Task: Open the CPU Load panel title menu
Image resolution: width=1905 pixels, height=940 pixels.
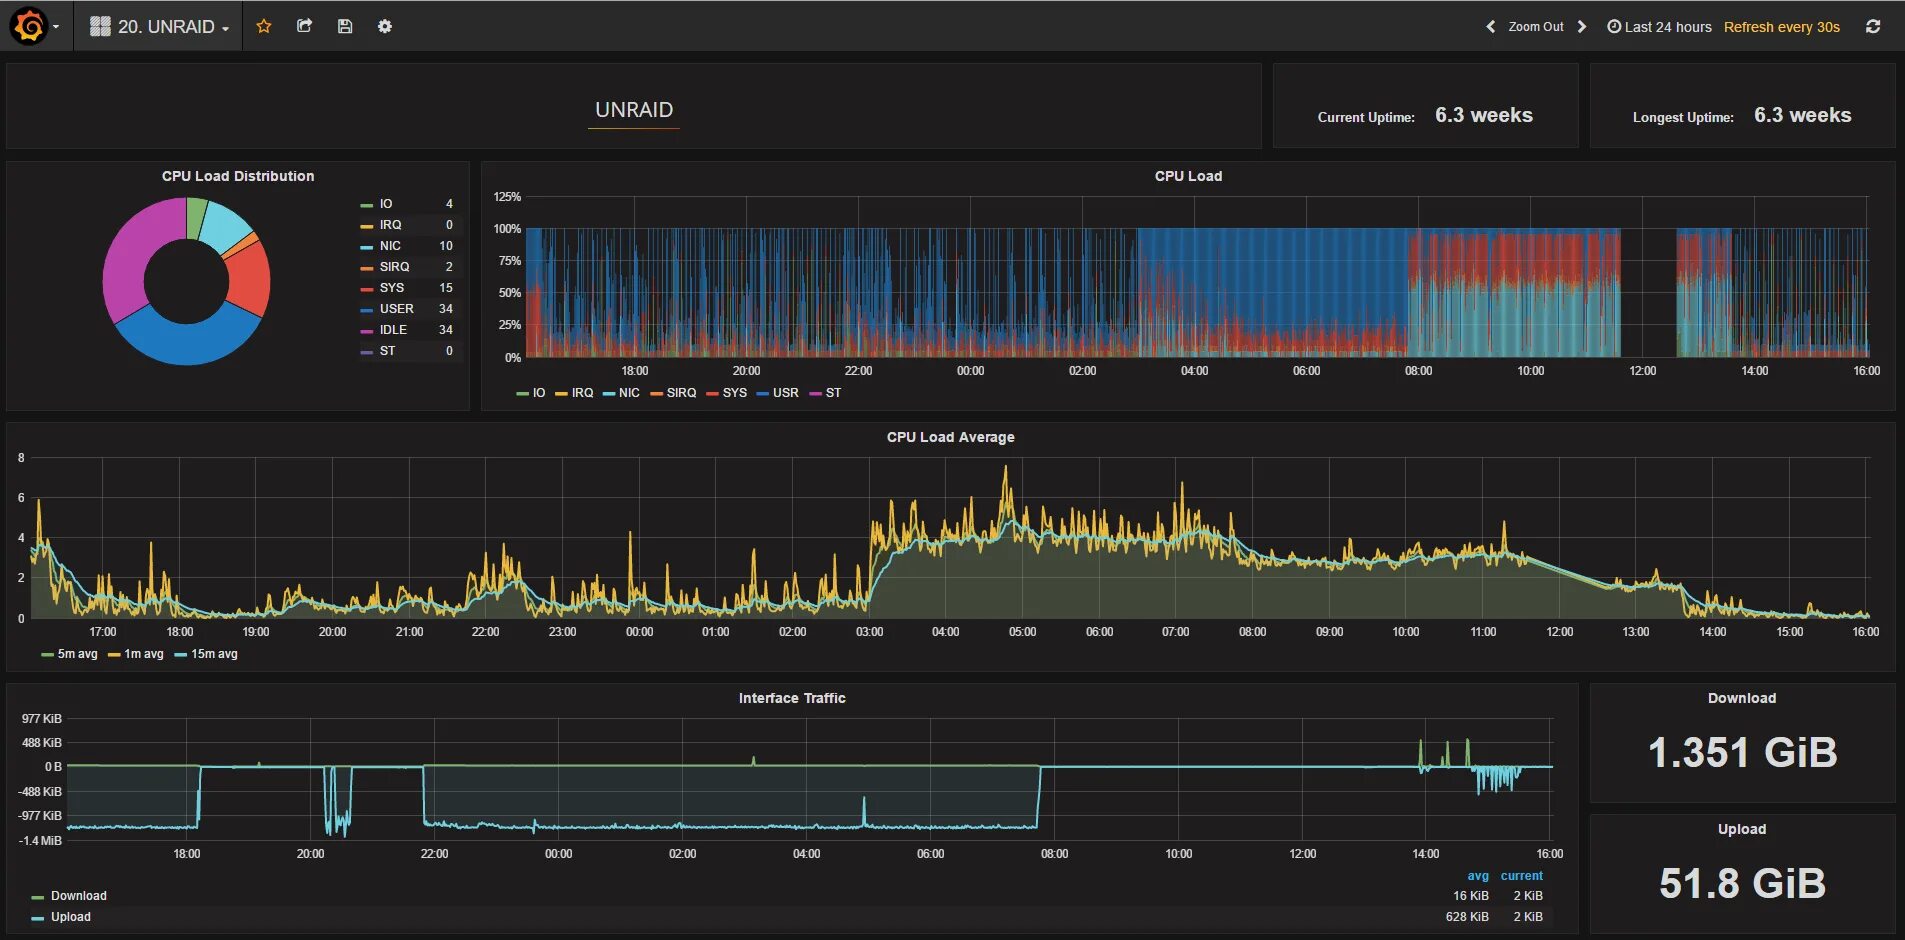Action: tap(1188, 176)
